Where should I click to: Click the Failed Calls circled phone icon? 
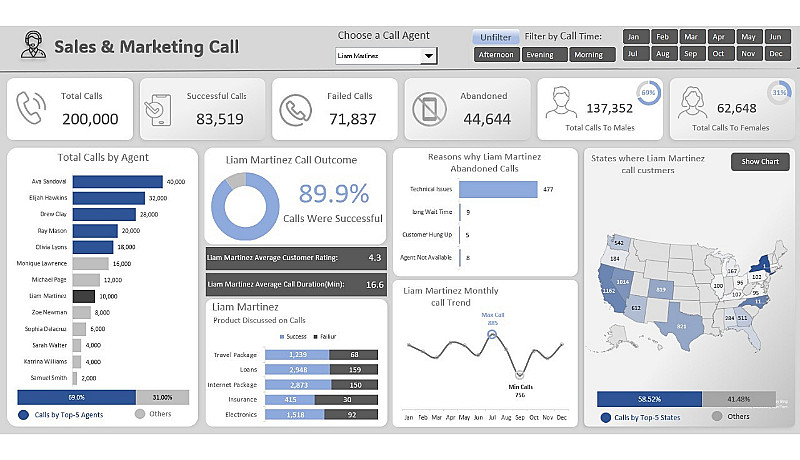pos(295,110)
